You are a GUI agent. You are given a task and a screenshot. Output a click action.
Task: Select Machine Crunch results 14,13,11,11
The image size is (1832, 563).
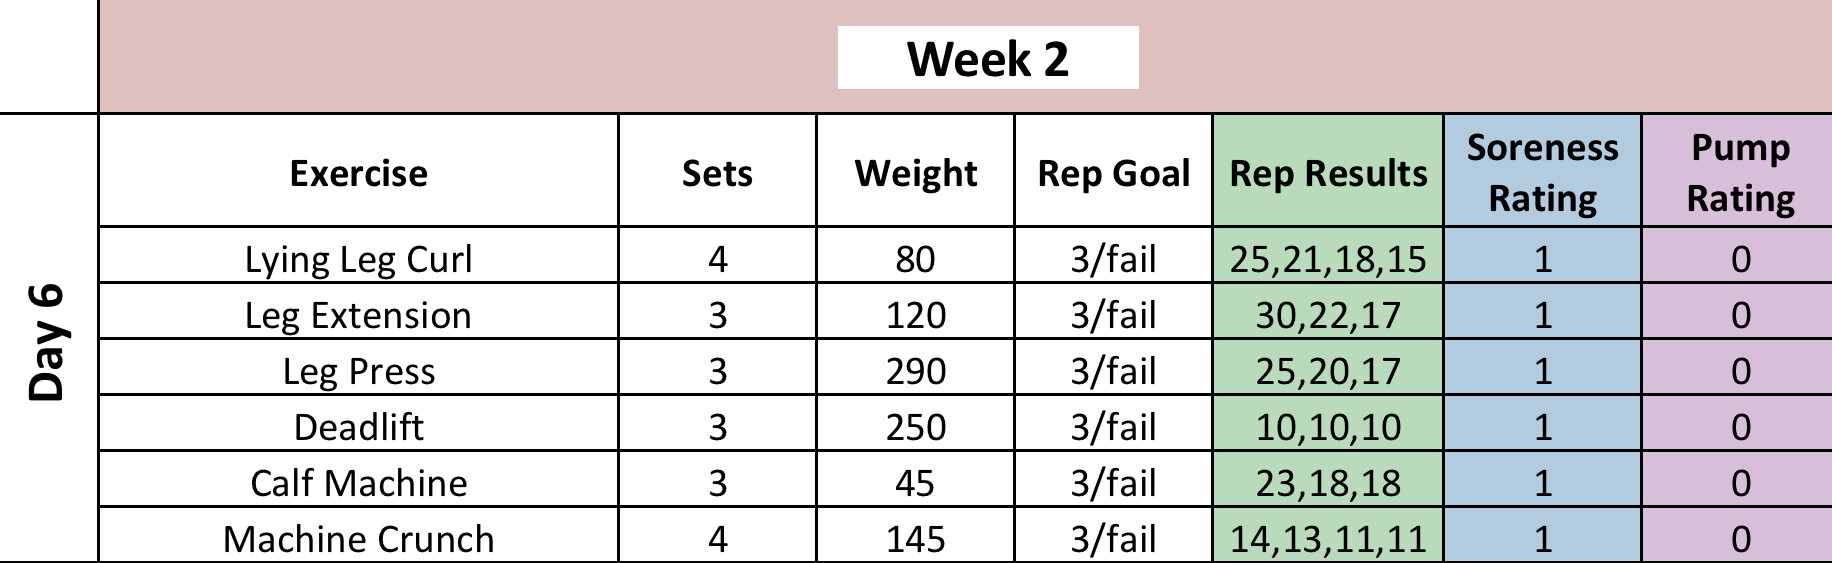(x=1328, y=539)
